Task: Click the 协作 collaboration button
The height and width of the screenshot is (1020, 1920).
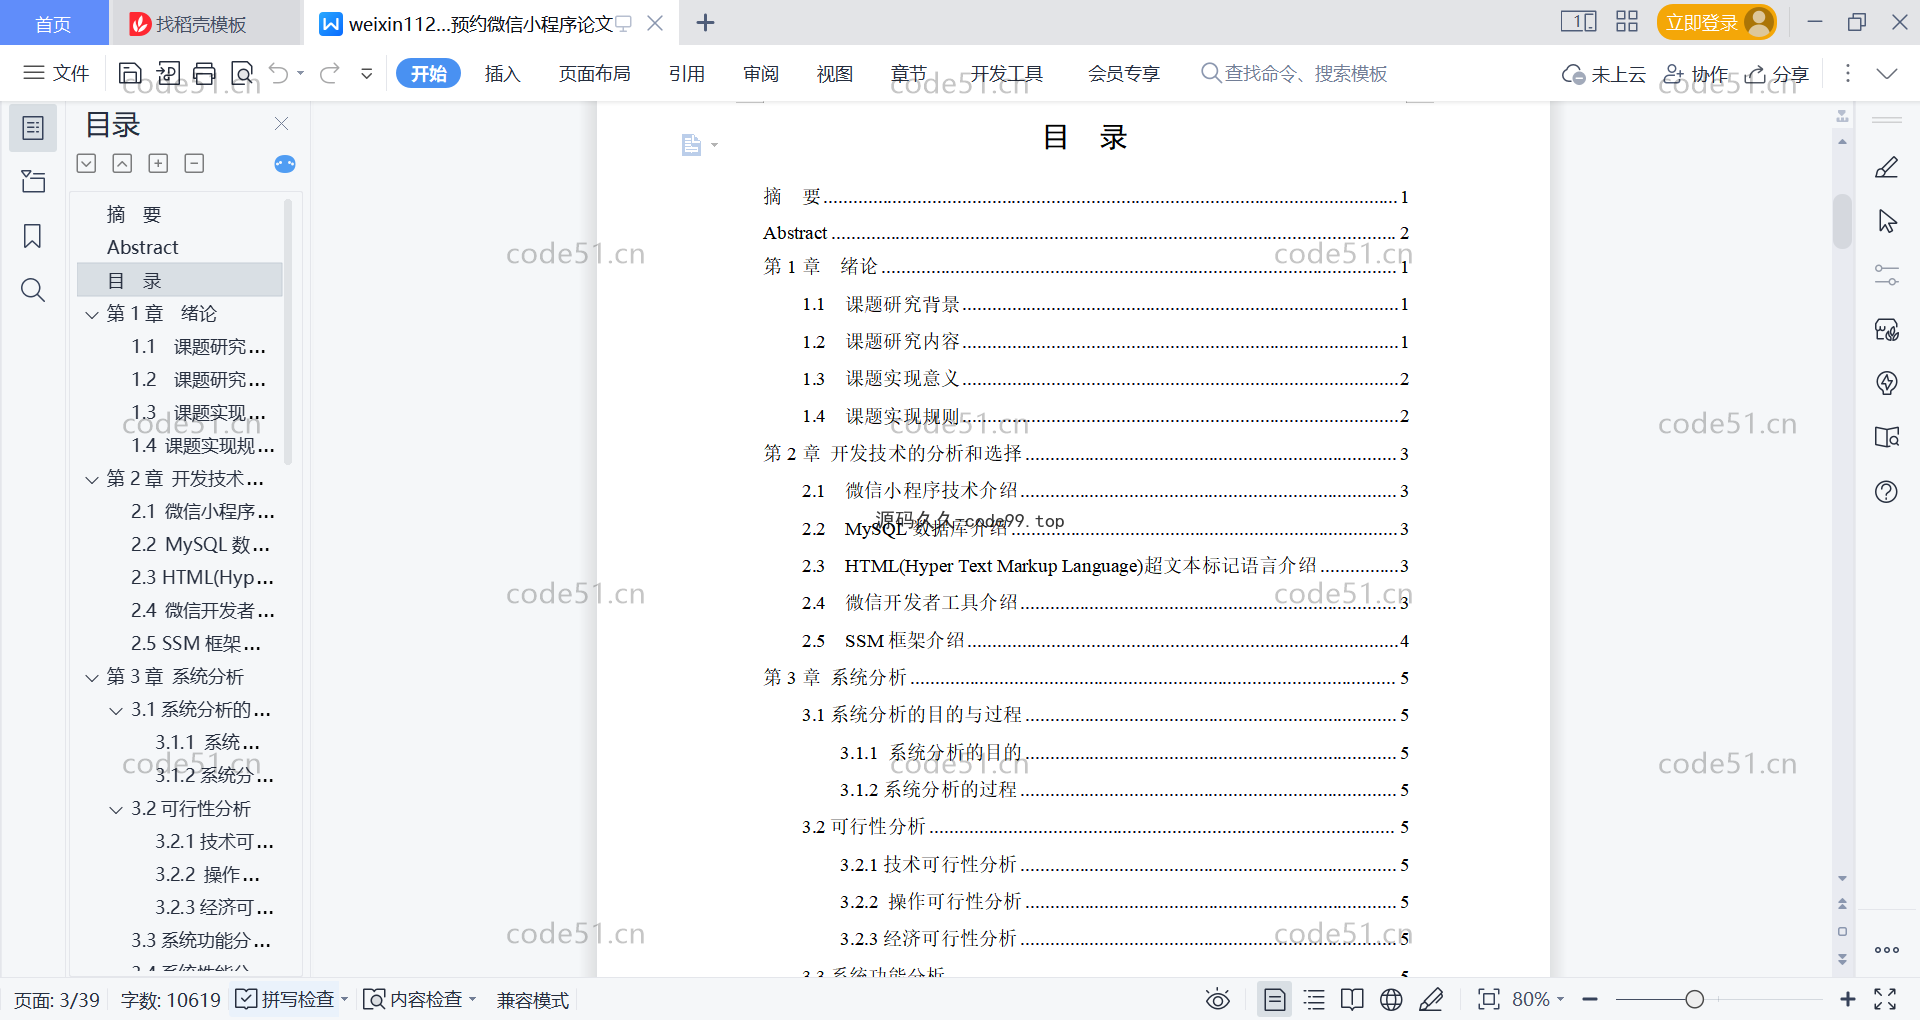Action: [1695, 73]
